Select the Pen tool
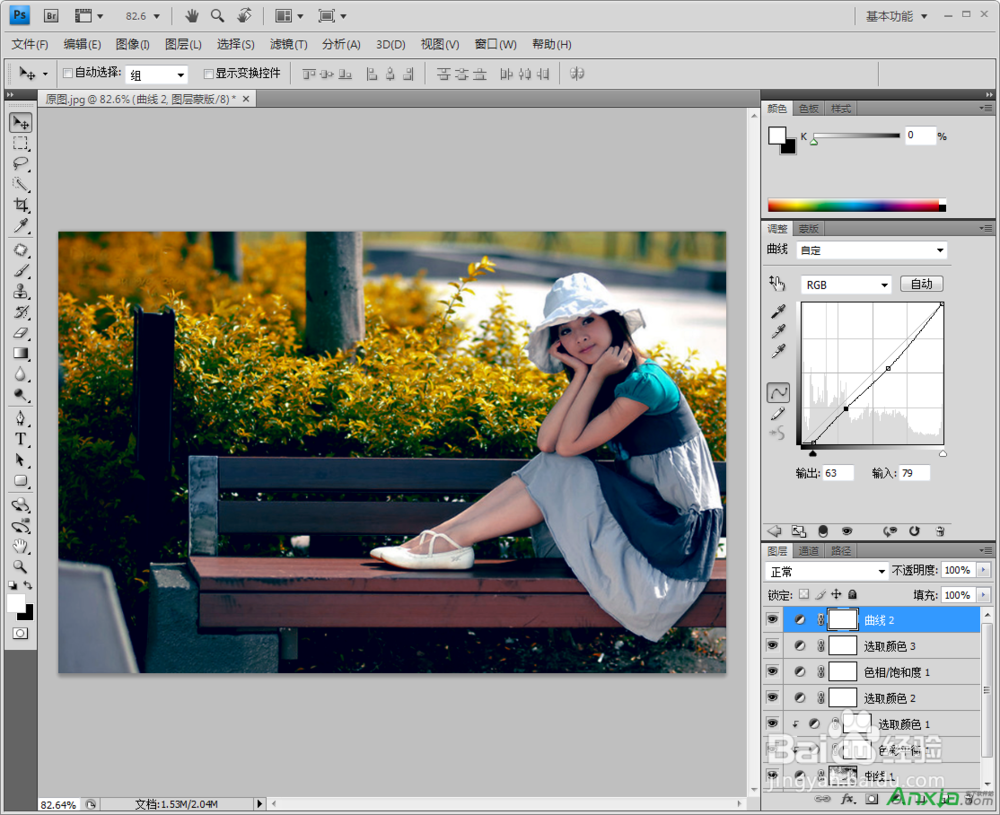This screenshot has width=1000, height=815. (20, 418)
